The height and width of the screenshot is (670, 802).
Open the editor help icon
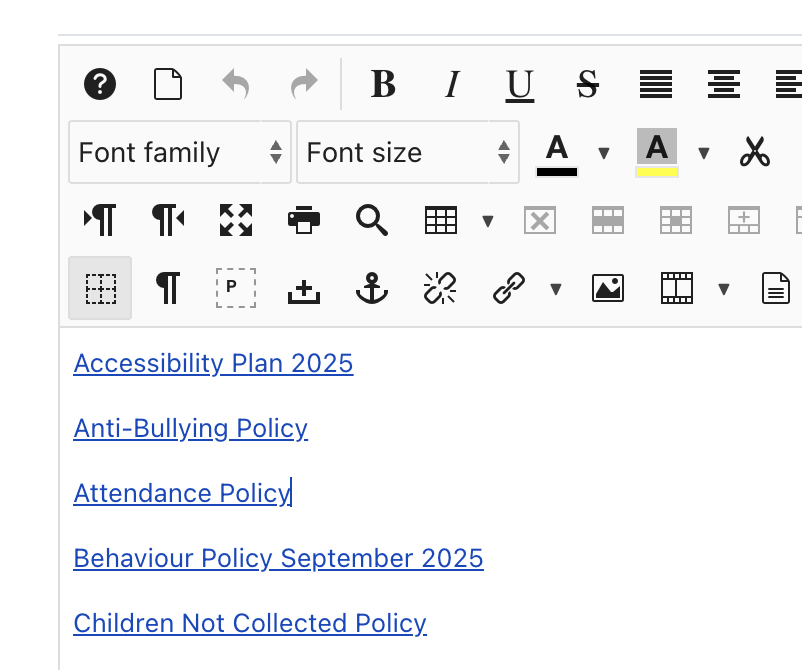point(100,85)
